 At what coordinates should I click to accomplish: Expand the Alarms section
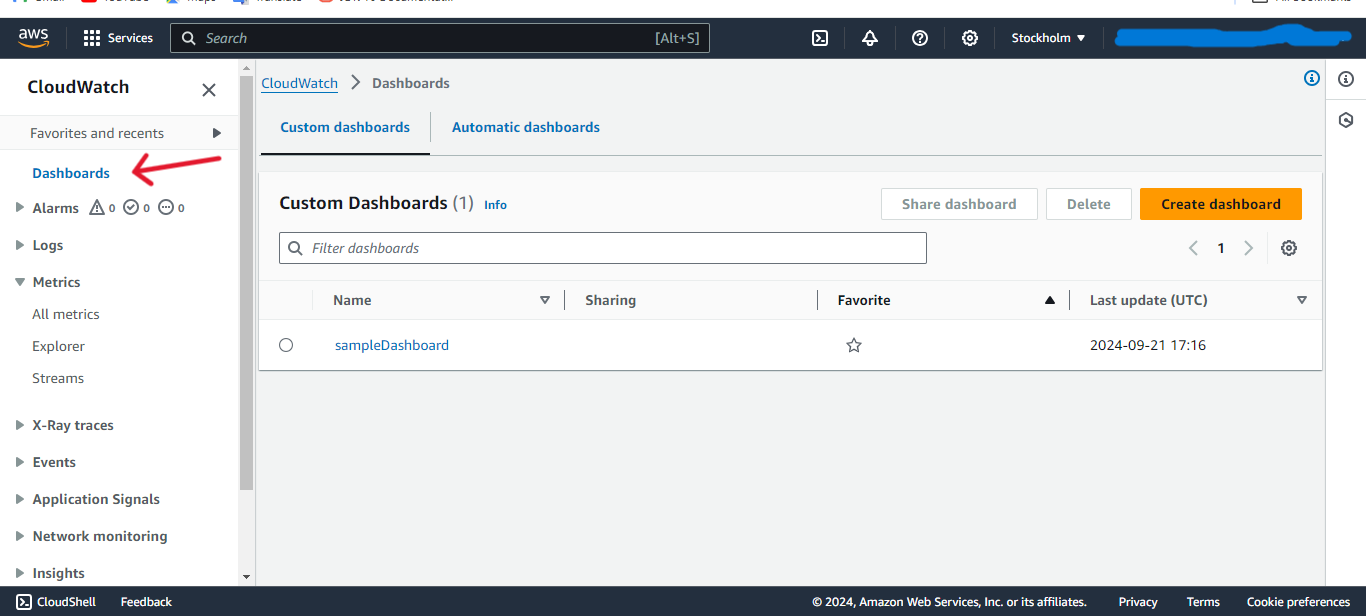click(20, 208)
